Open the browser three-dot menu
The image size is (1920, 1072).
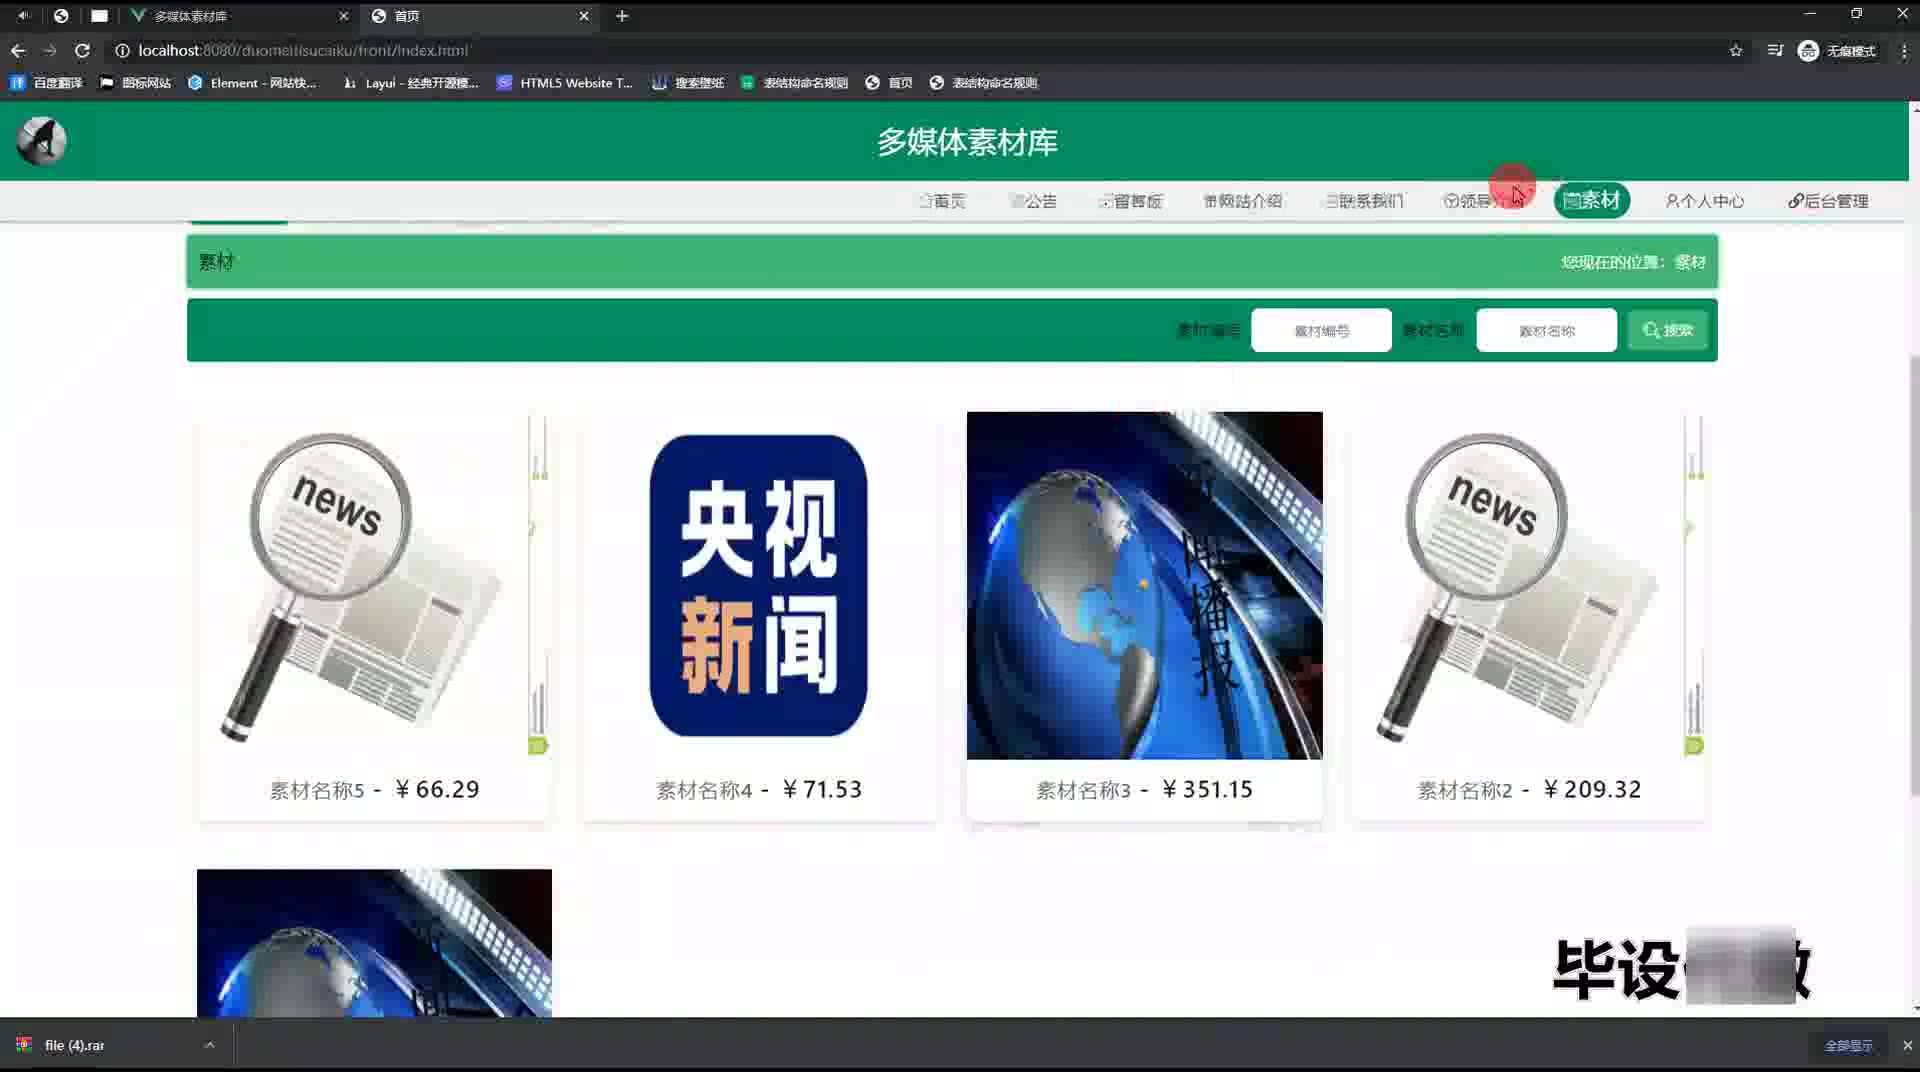1904,50
